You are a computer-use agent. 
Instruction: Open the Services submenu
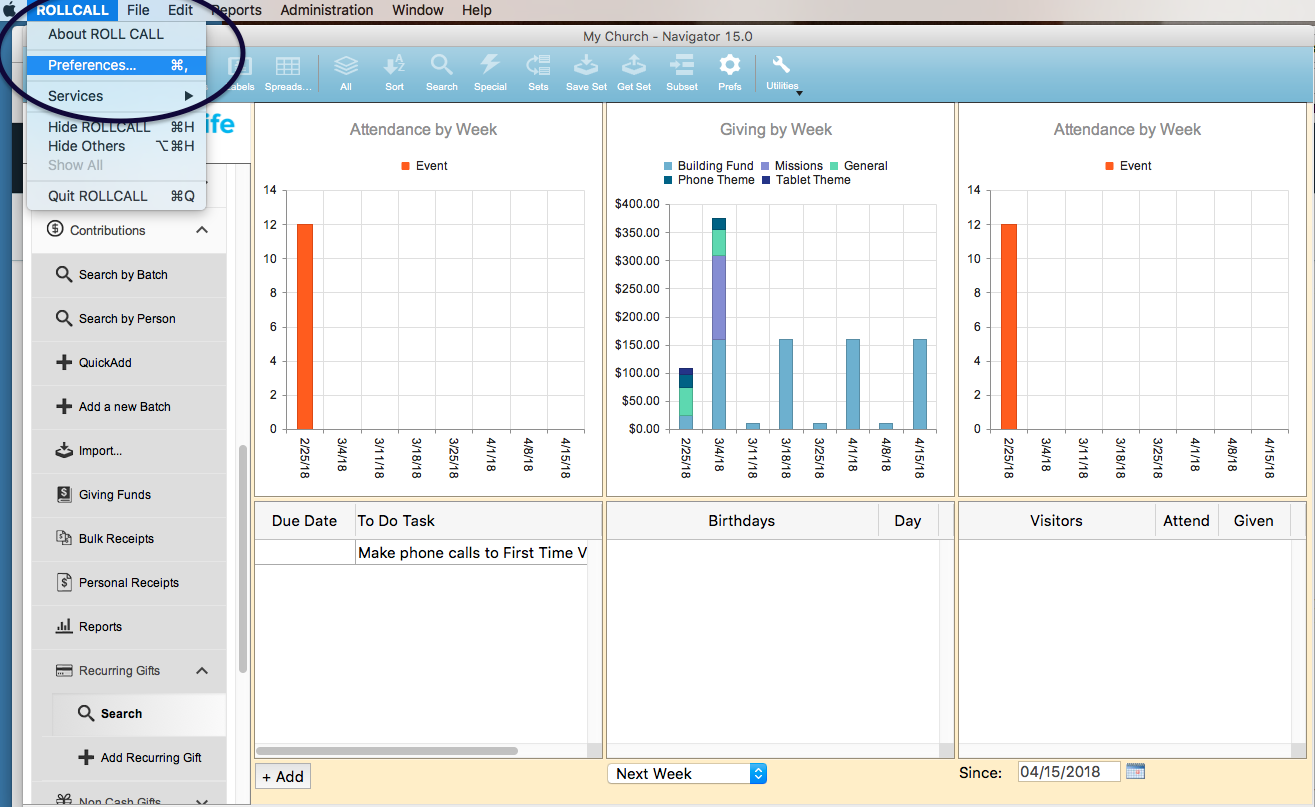(x=116, y=96)
